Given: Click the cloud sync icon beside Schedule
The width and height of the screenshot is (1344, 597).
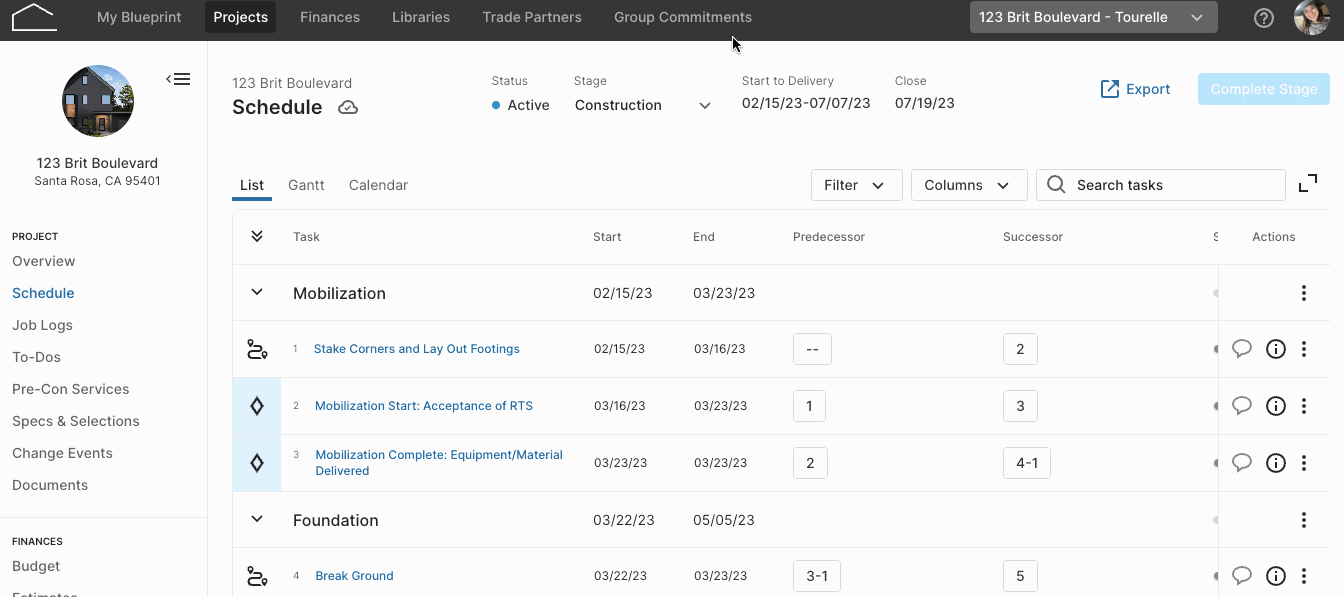Looking at the screenshot, I should click(x=348, y=108).
